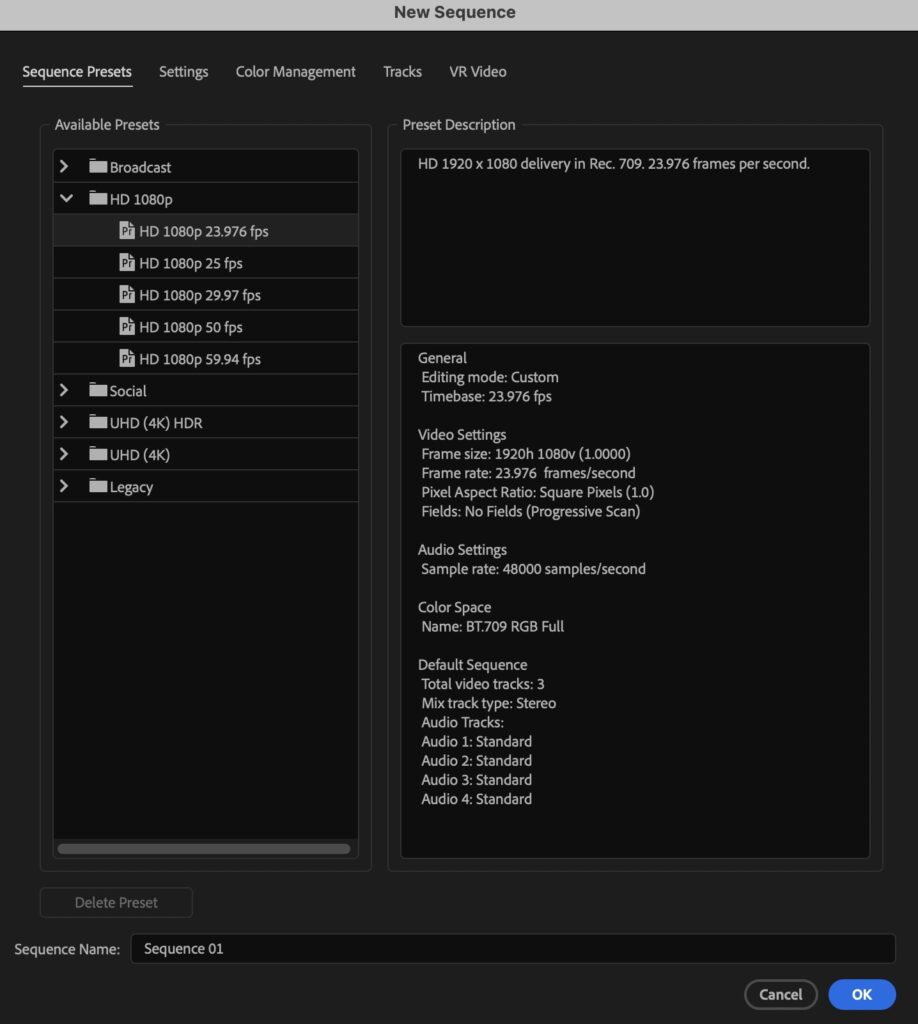Viewport: 918px width, 1024px height.
Task: Expand the Broadcast presets chevron
Action: click(x=64, y=167)
